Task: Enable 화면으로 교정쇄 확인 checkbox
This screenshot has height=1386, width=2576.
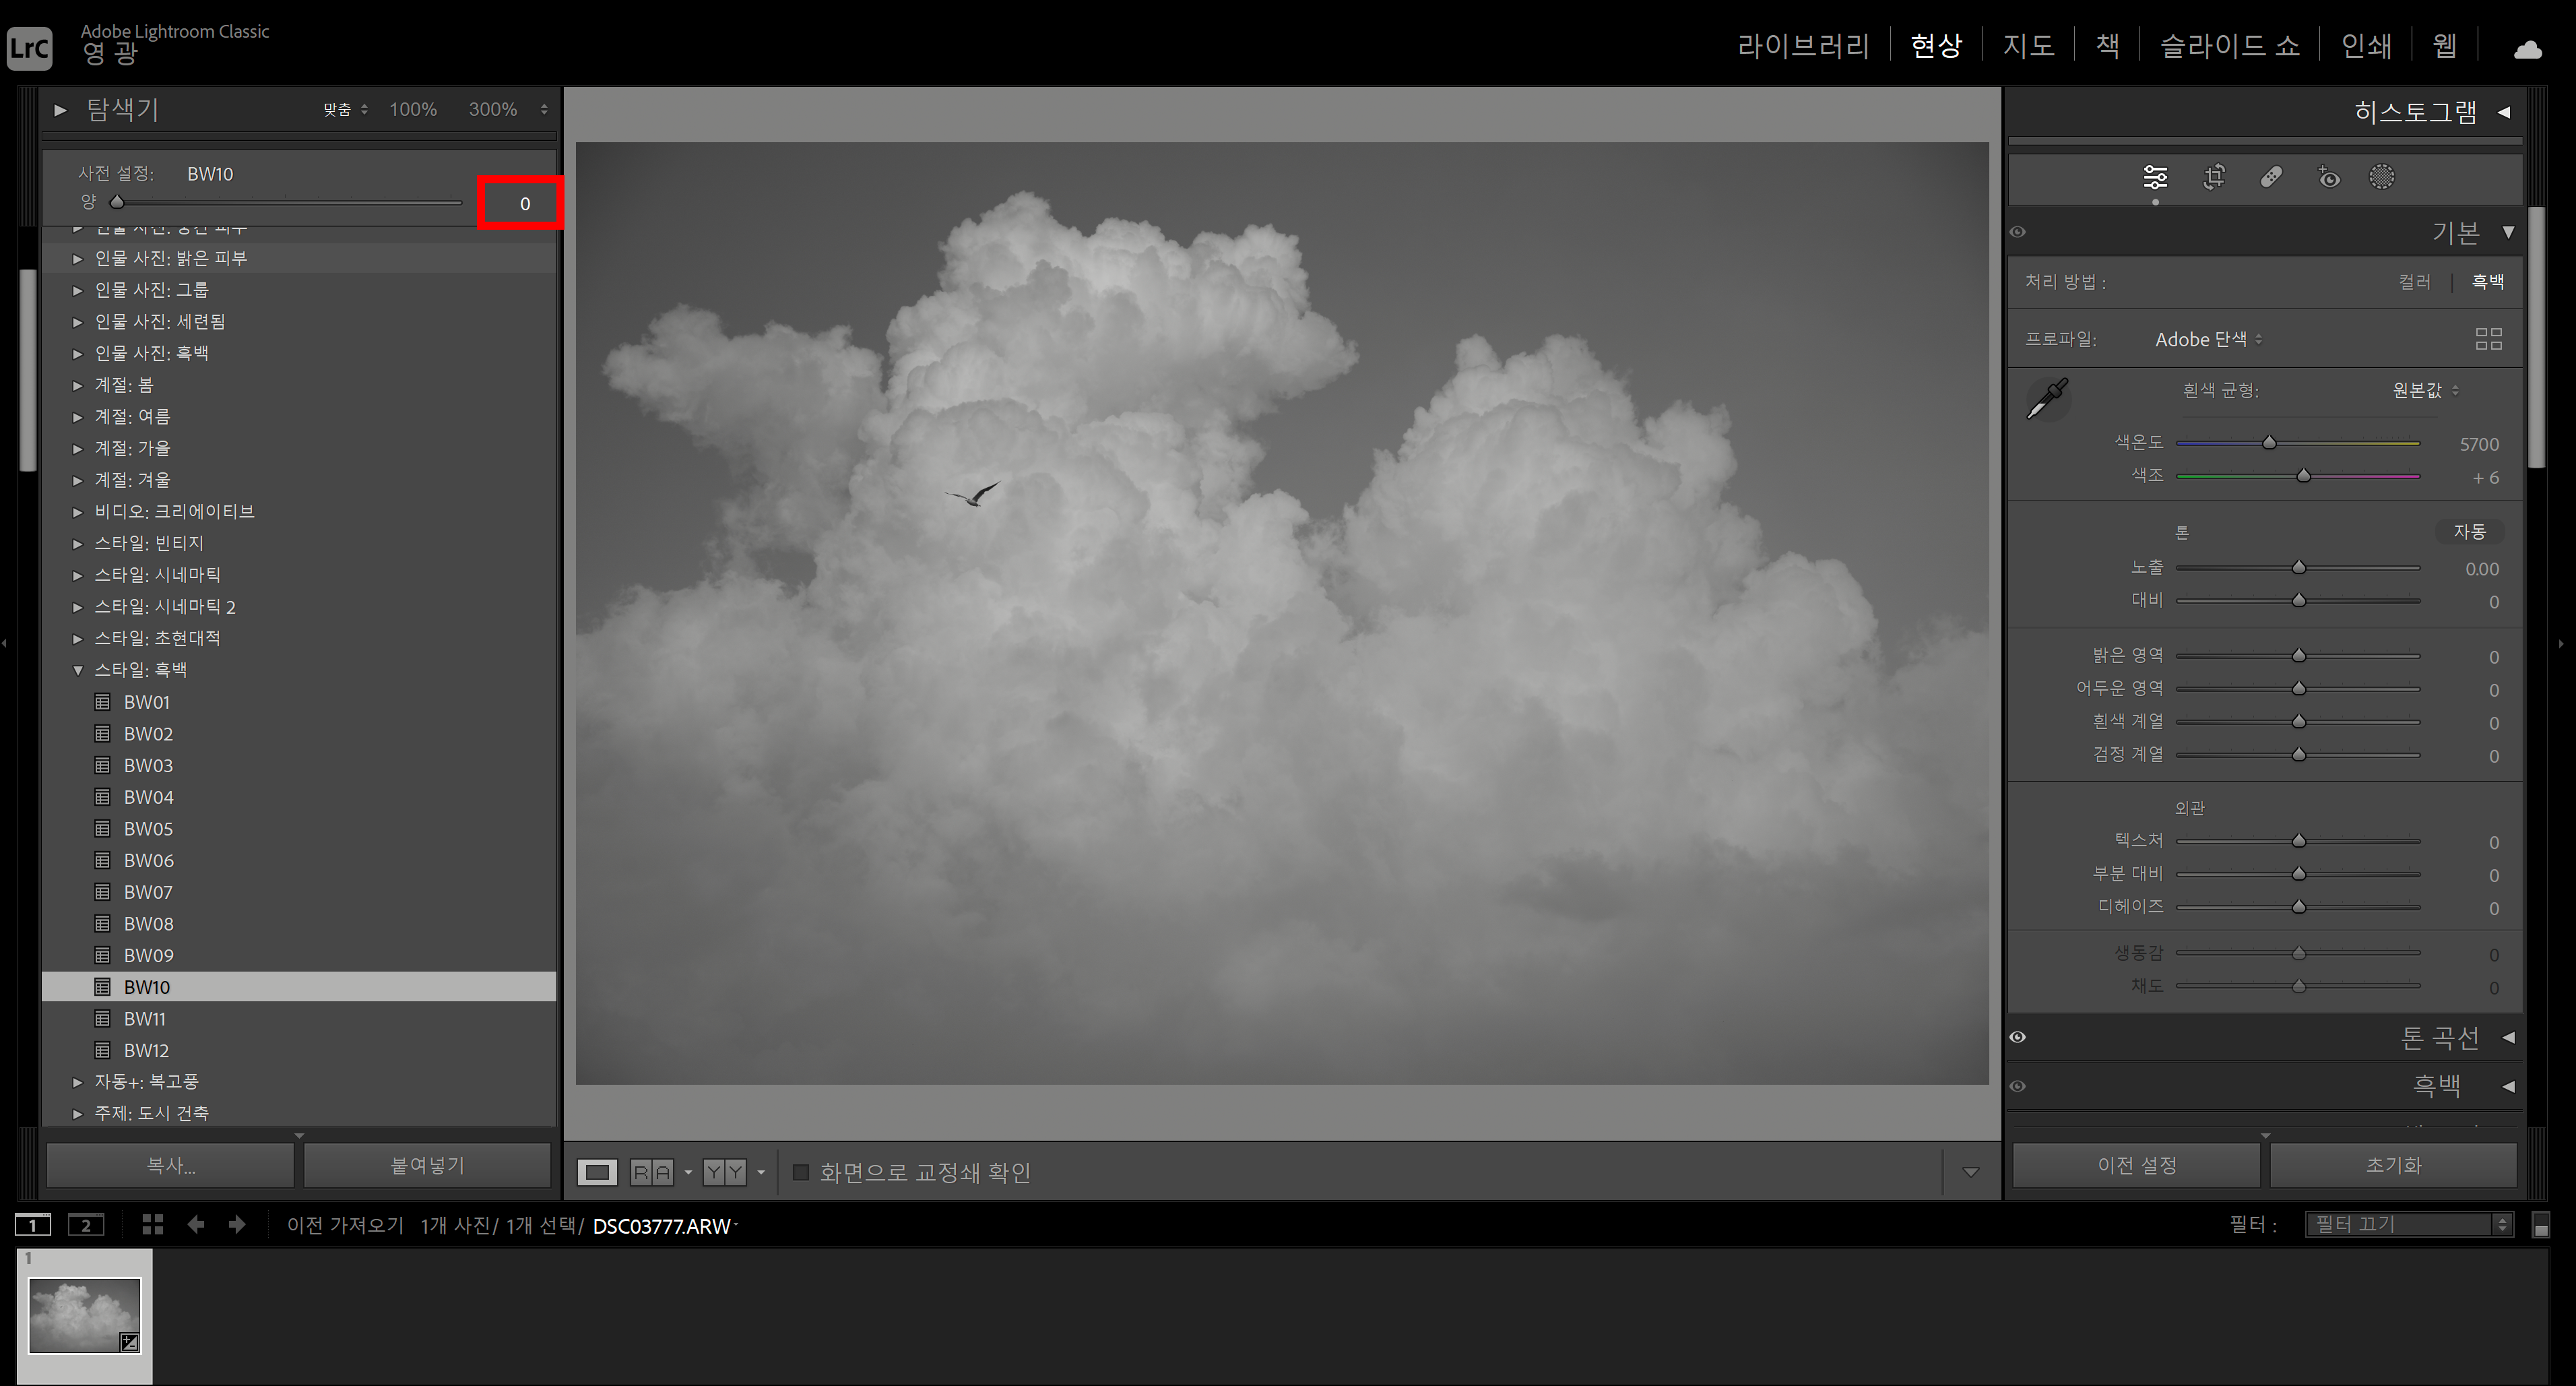Action: pyautogui.click(x=801, y=1172)
